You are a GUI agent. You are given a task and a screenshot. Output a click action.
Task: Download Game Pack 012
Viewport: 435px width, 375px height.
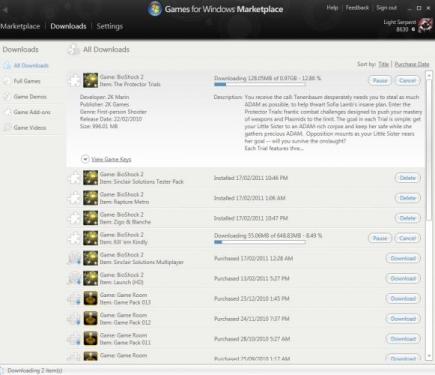coord(403,319)
